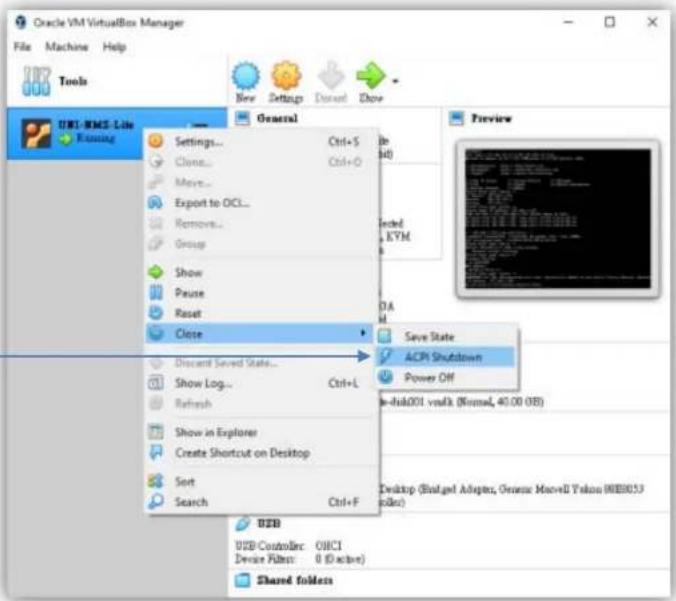
Task: Maximize the VirtualBox Manager window
Action: (x=610, y=22)
